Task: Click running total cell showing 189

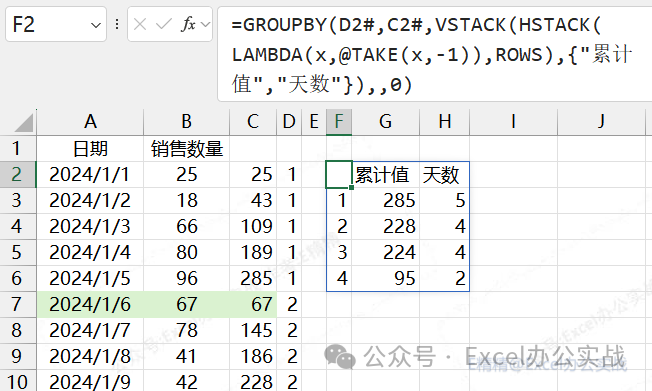Action: click(253, 252)
